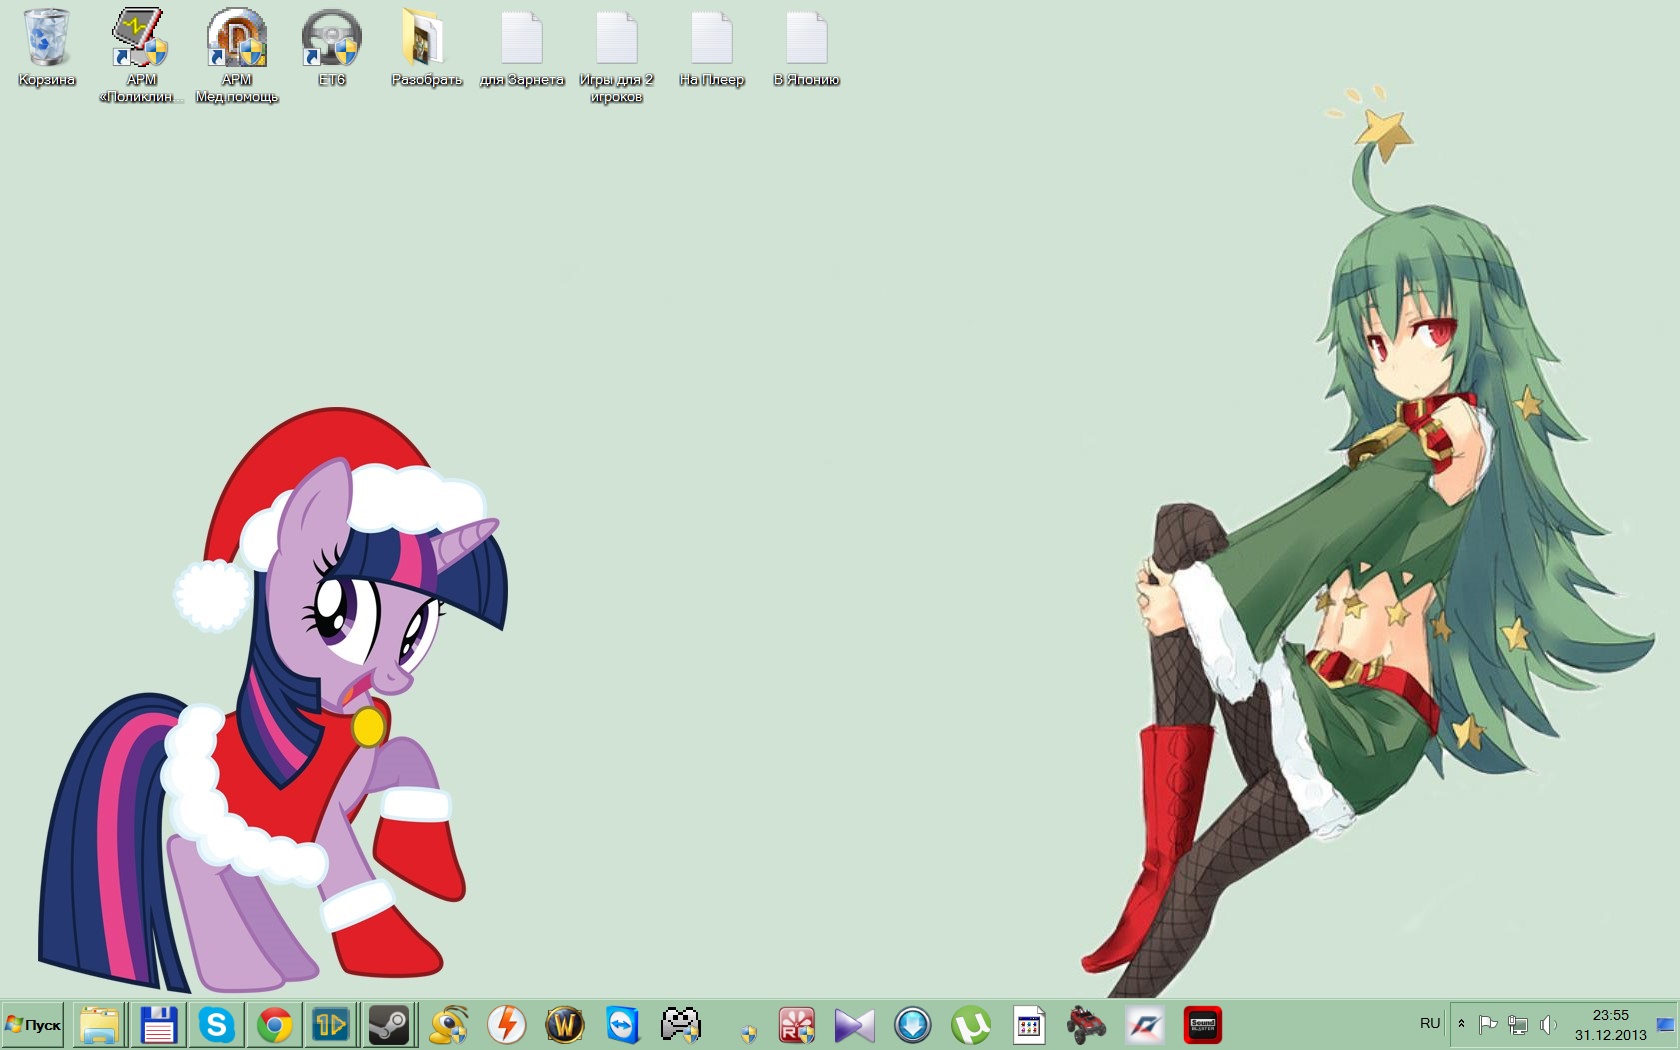This screenshot has width=1680, height=1050.
Task: Open the volume speaker tray icon
Action: coord(1548,1025)
